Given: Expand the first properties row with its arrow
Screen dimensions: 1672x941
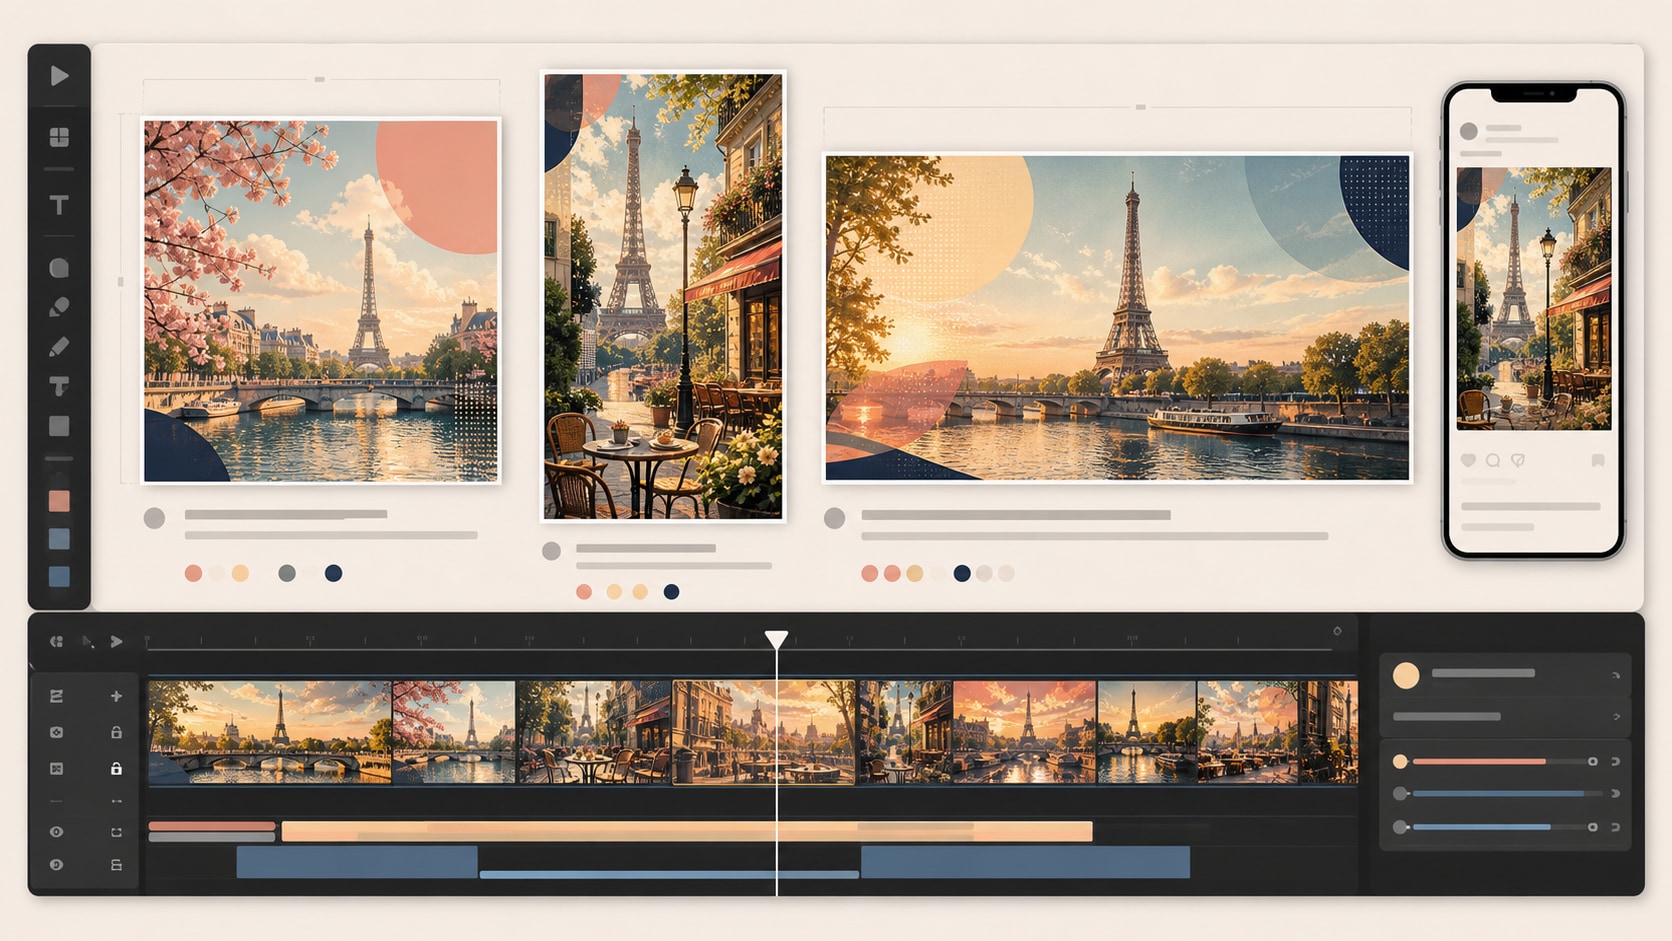Looking at the screenshot, I should click(x=1616, y=676).
